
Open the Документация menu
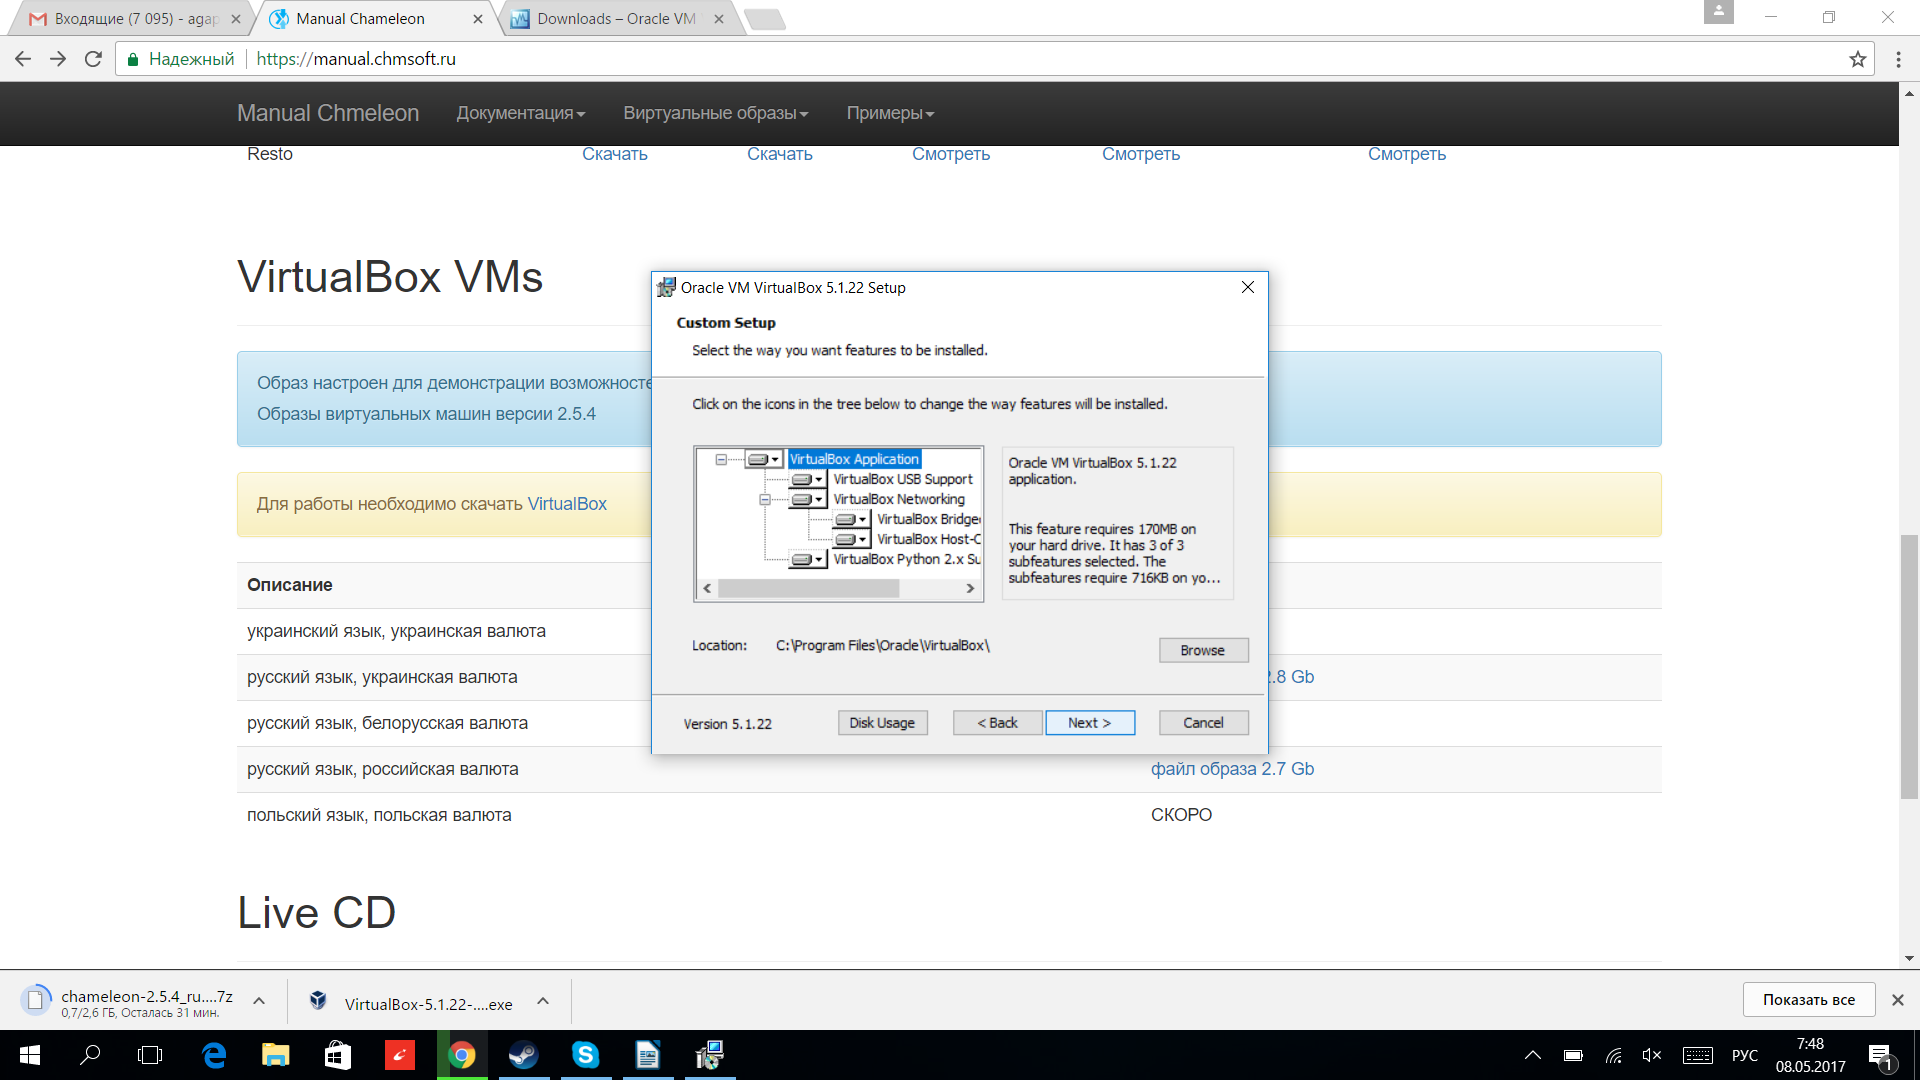click(x=520, y=113)
